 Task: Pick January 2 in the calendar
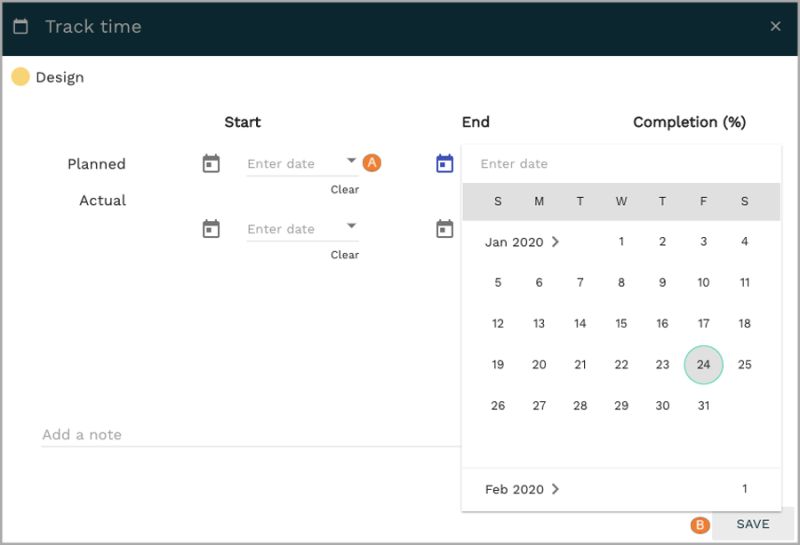(x=662, y=241)
